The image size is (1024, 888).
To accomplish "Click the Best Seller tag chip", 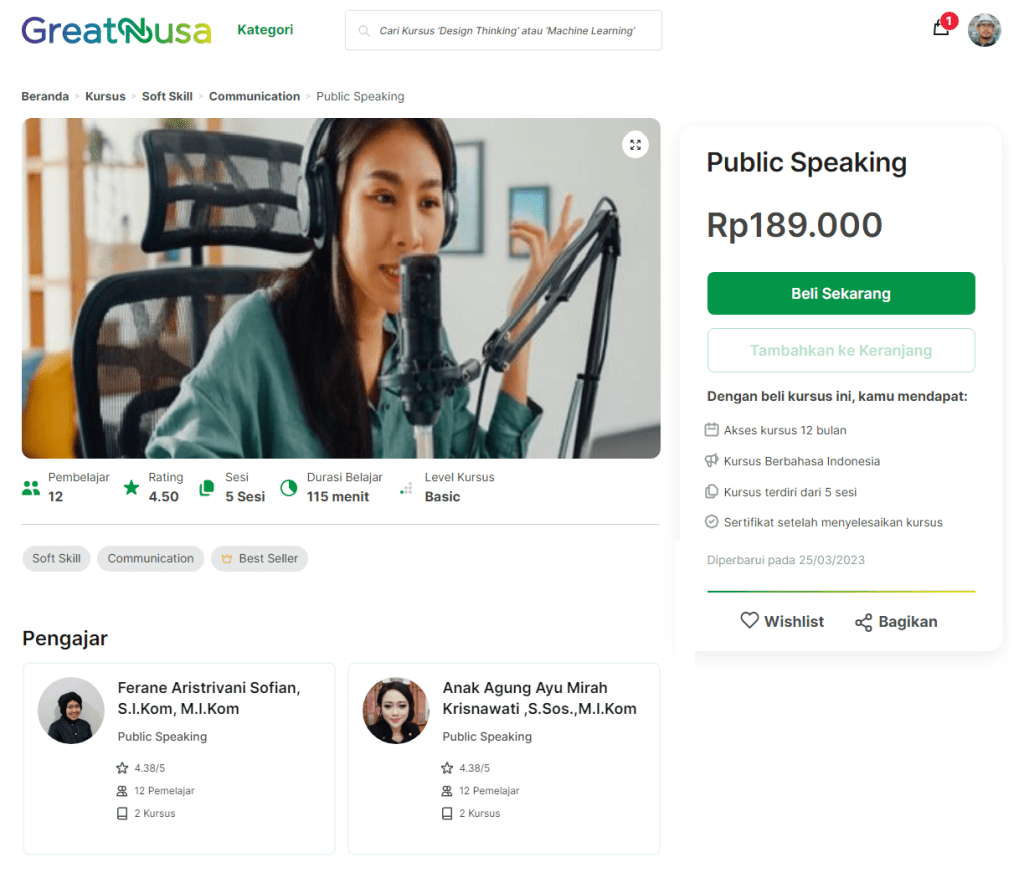I will (x=259, y=558).
